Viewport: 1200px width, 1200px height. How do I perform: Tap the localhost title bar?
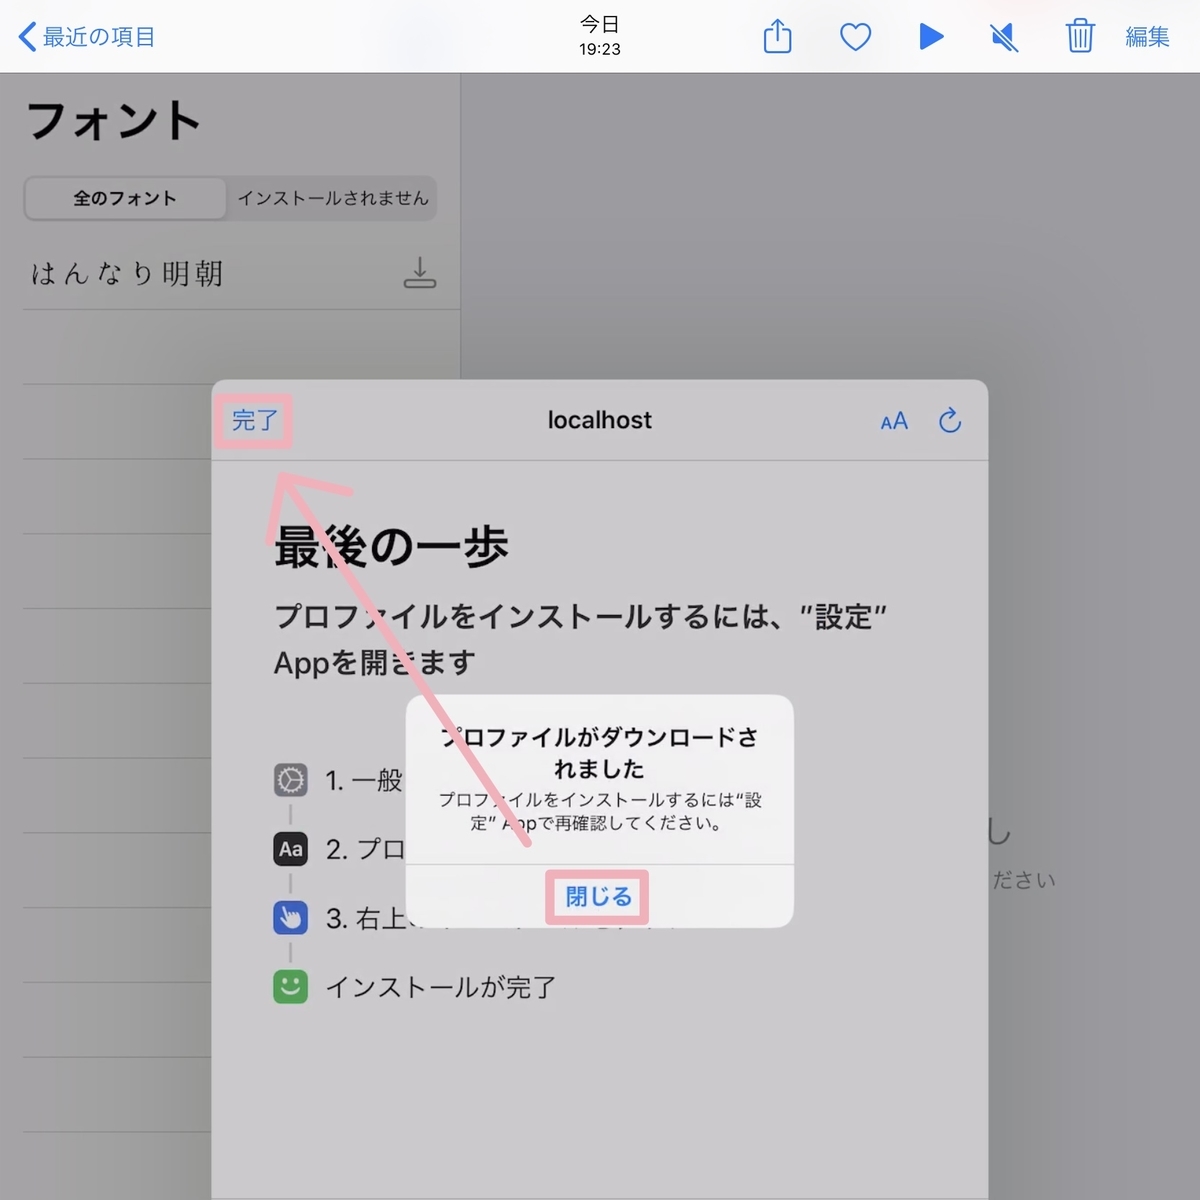tap(598, 421)
